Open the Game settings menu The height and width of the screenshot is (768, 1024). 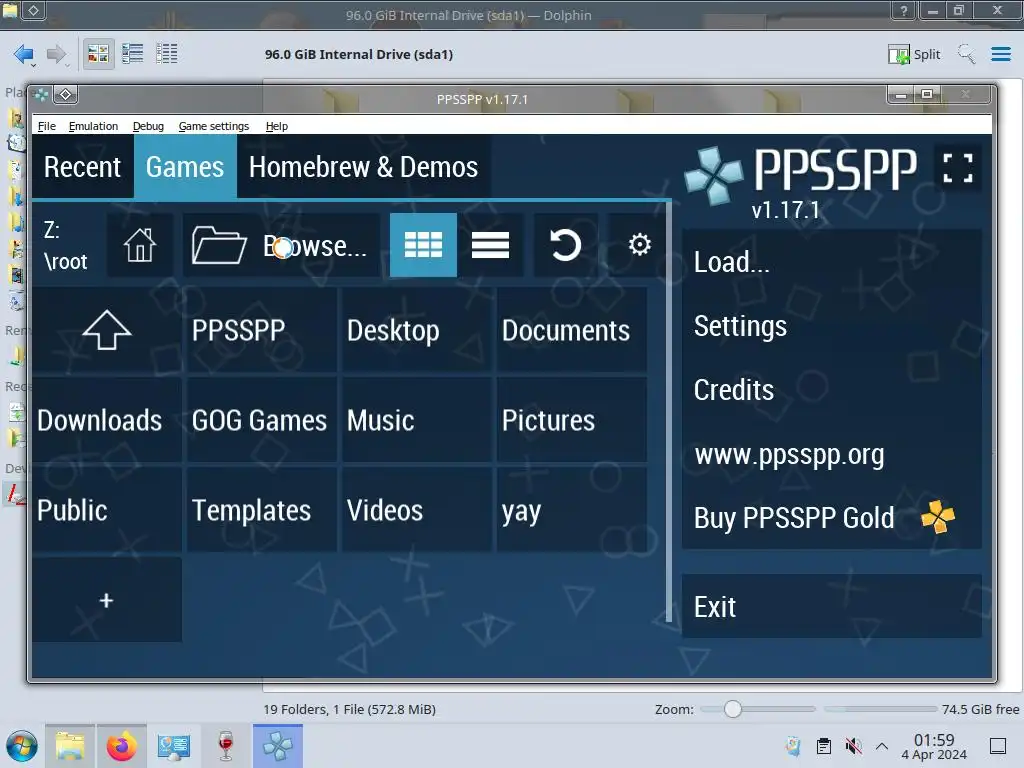point(214,126)
